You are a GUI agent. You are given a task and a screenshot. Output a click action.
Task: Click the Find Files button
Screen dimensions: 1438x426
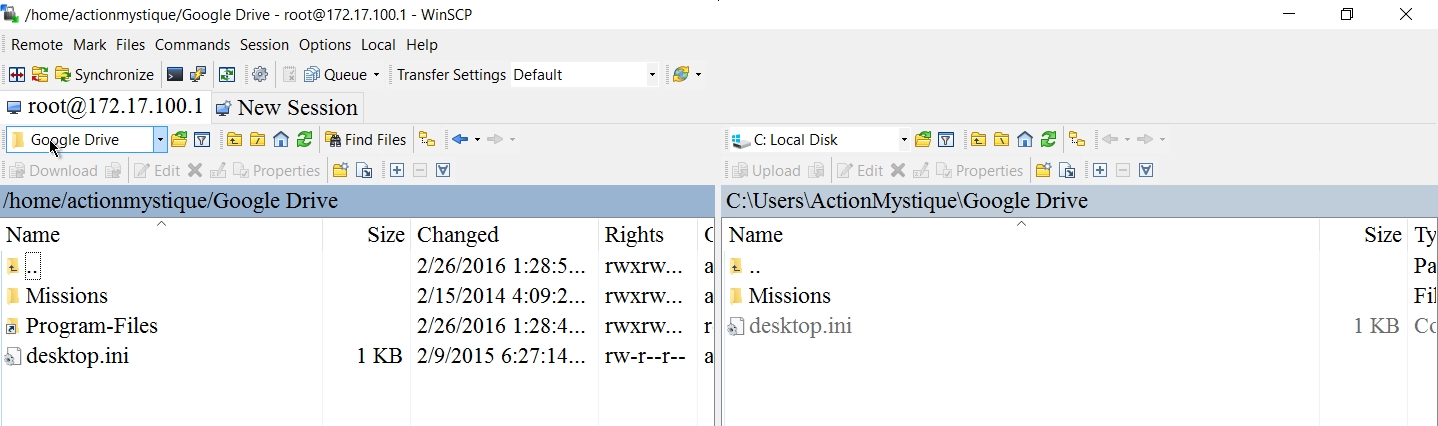click(x=365, y=140)
